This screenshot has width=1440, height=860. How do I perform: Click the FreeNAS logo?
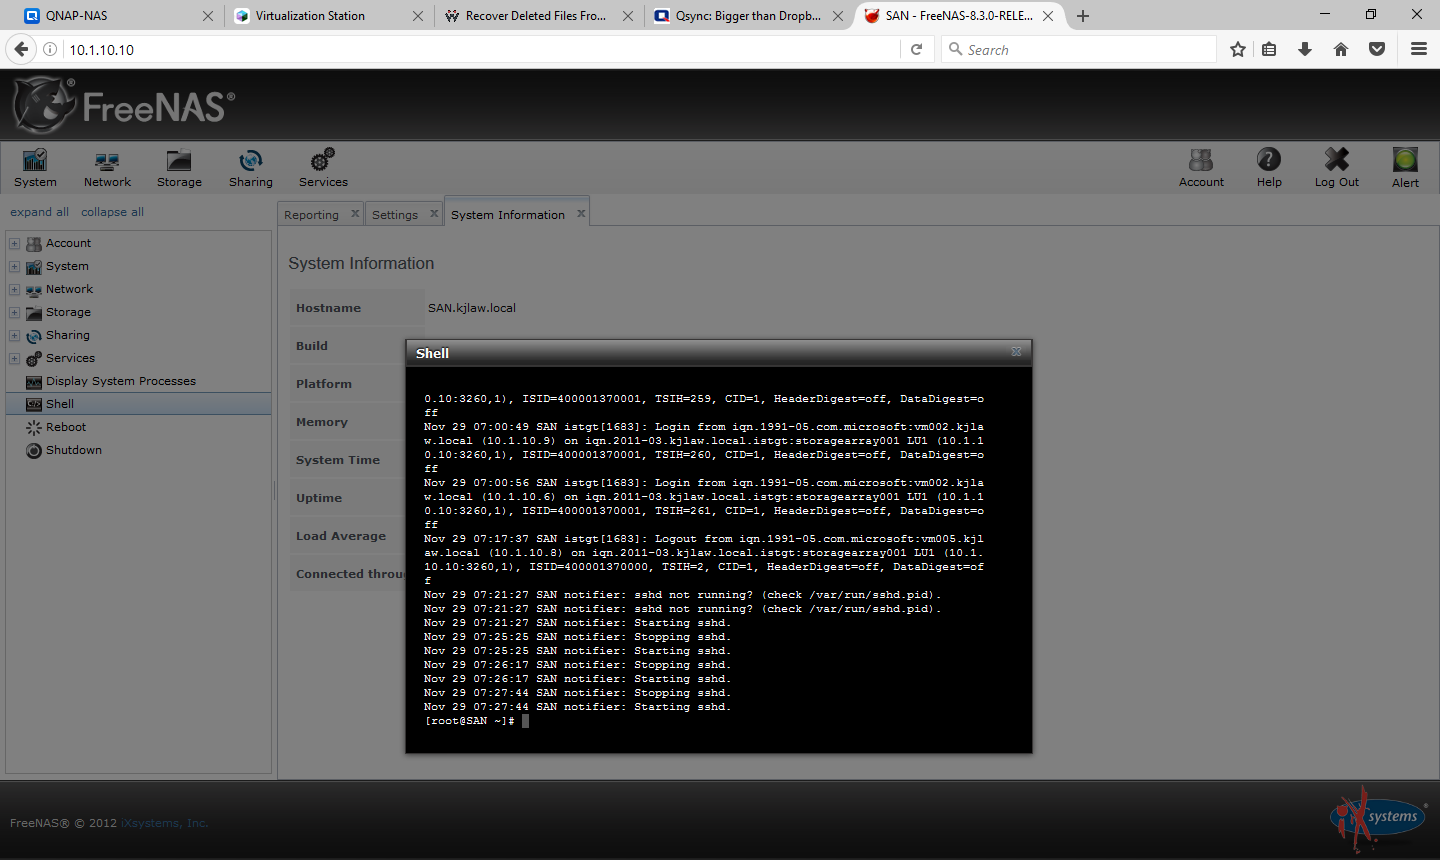click(x=124, y=105)
